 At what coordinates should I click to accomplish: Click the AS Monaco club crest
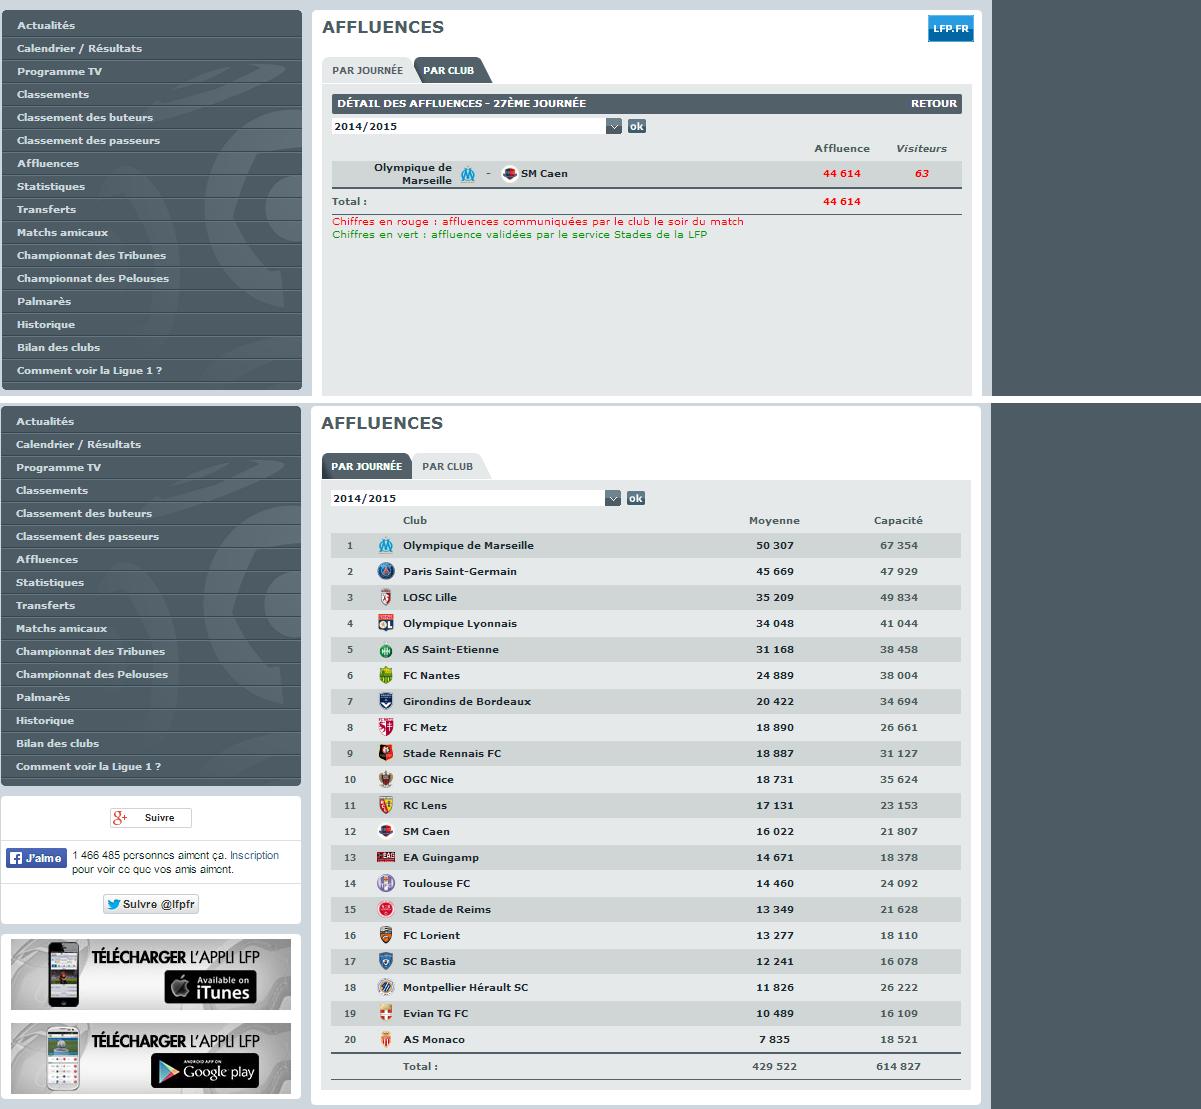coord(386,1040)
